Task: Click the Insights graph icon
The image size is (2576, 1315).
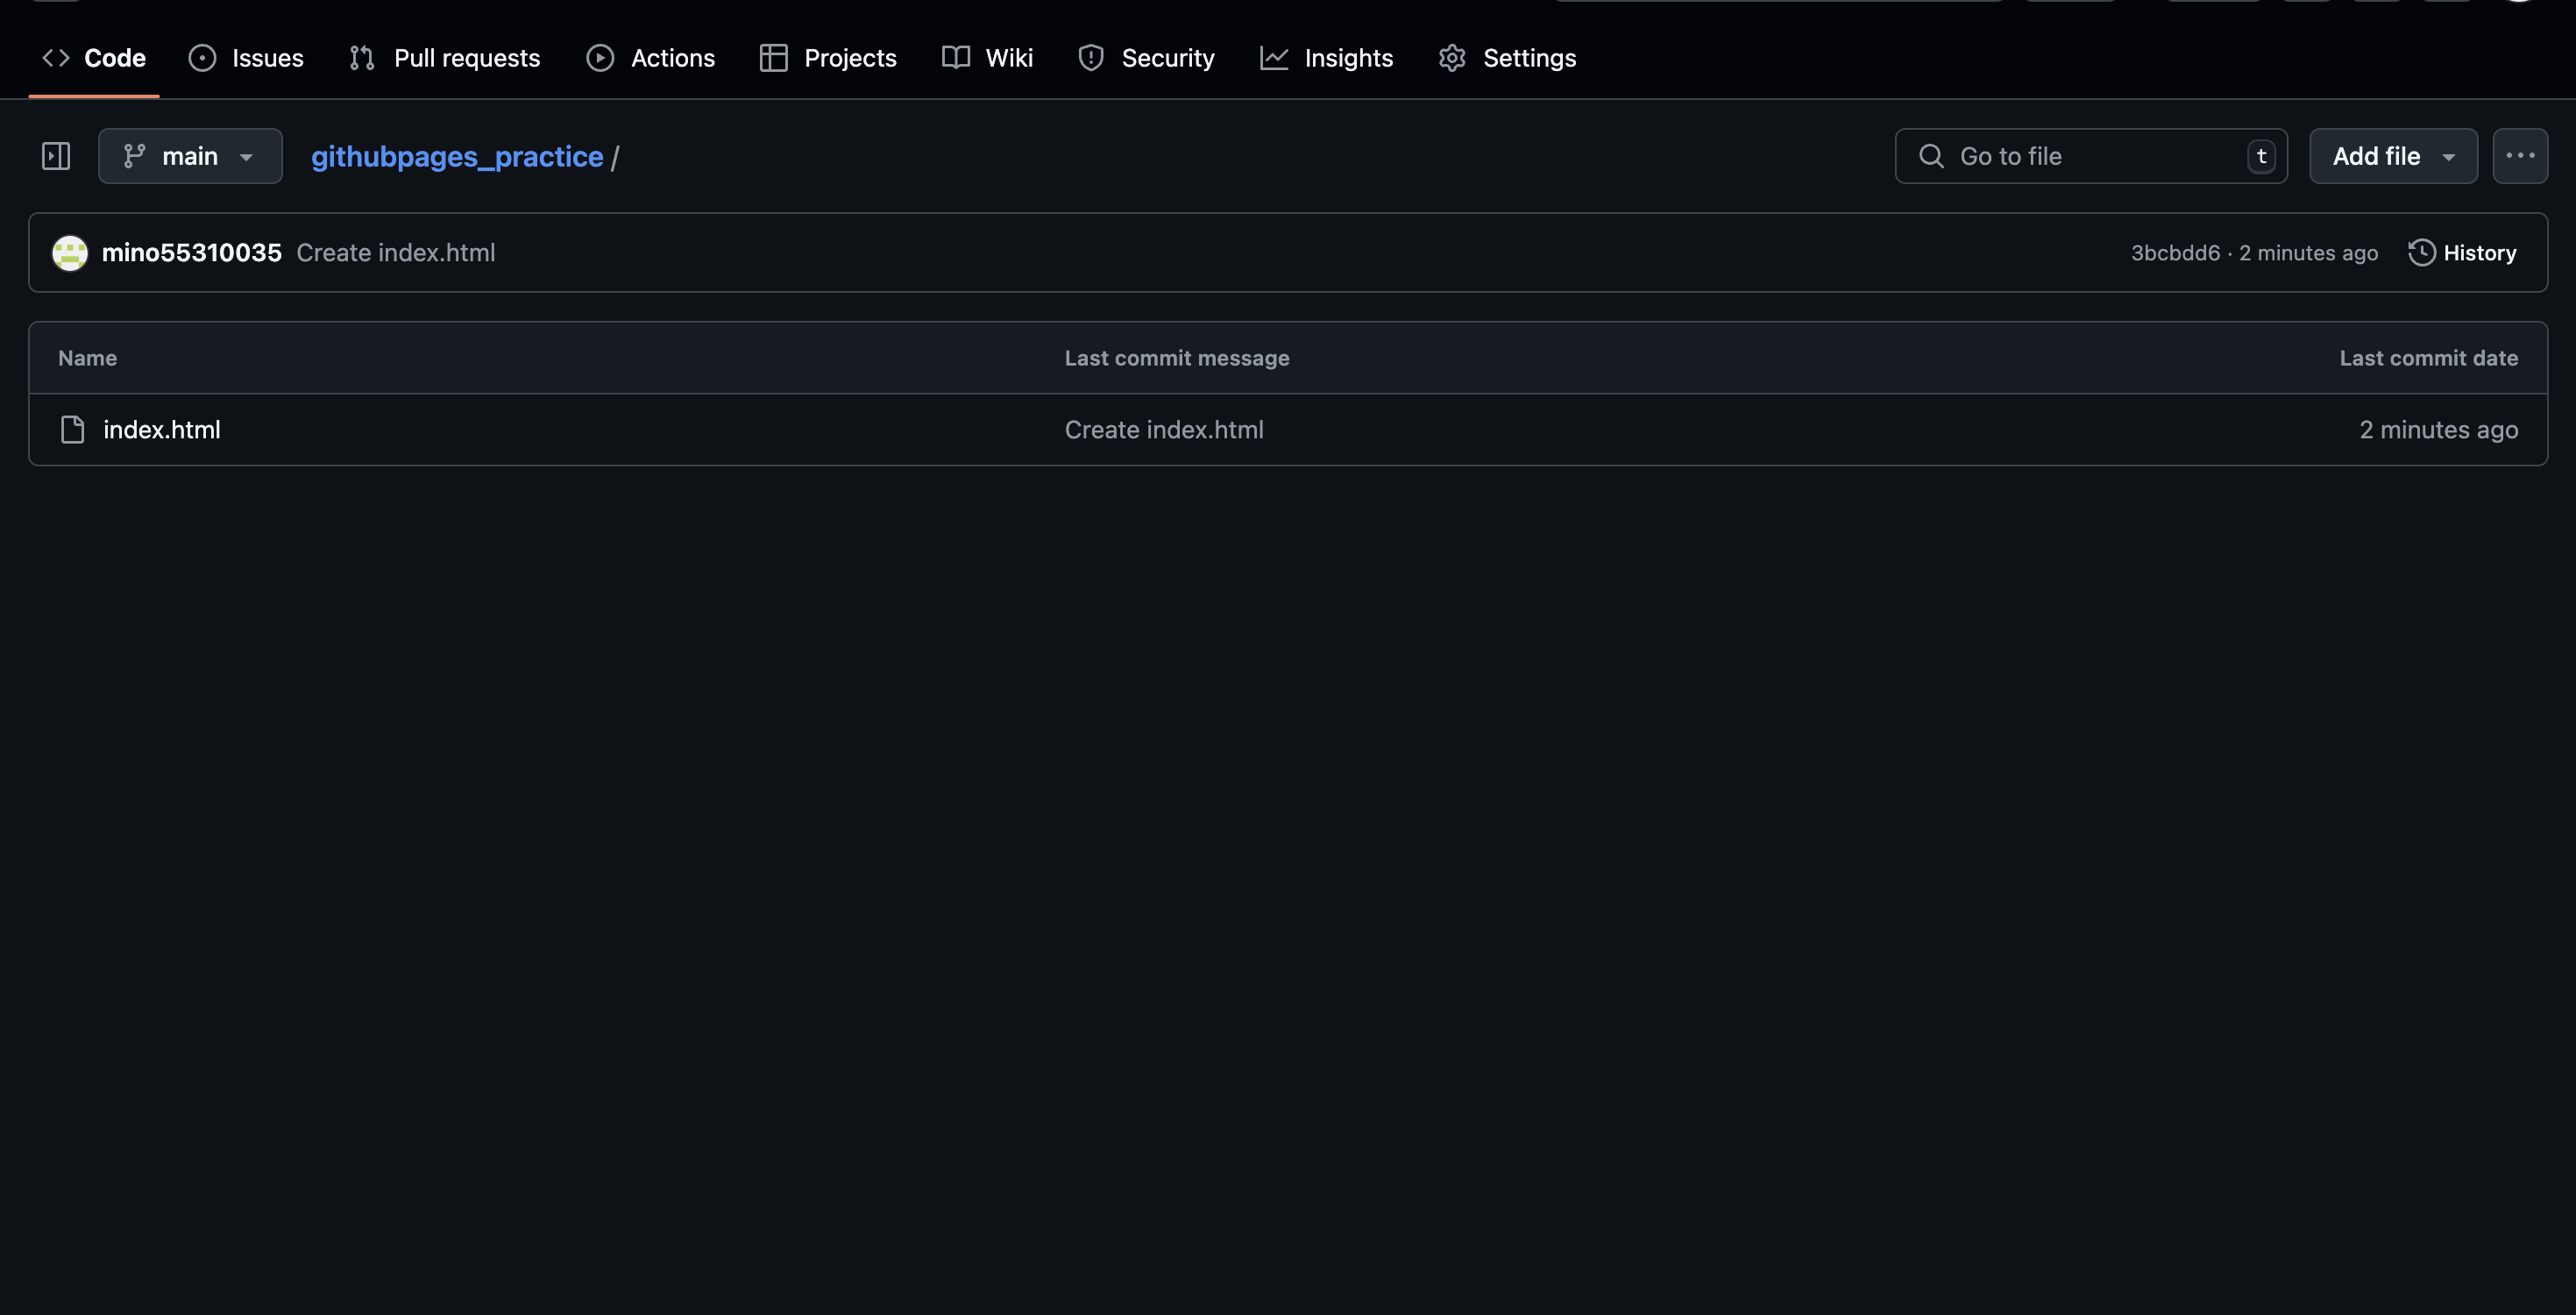Action: (1274, 58)
